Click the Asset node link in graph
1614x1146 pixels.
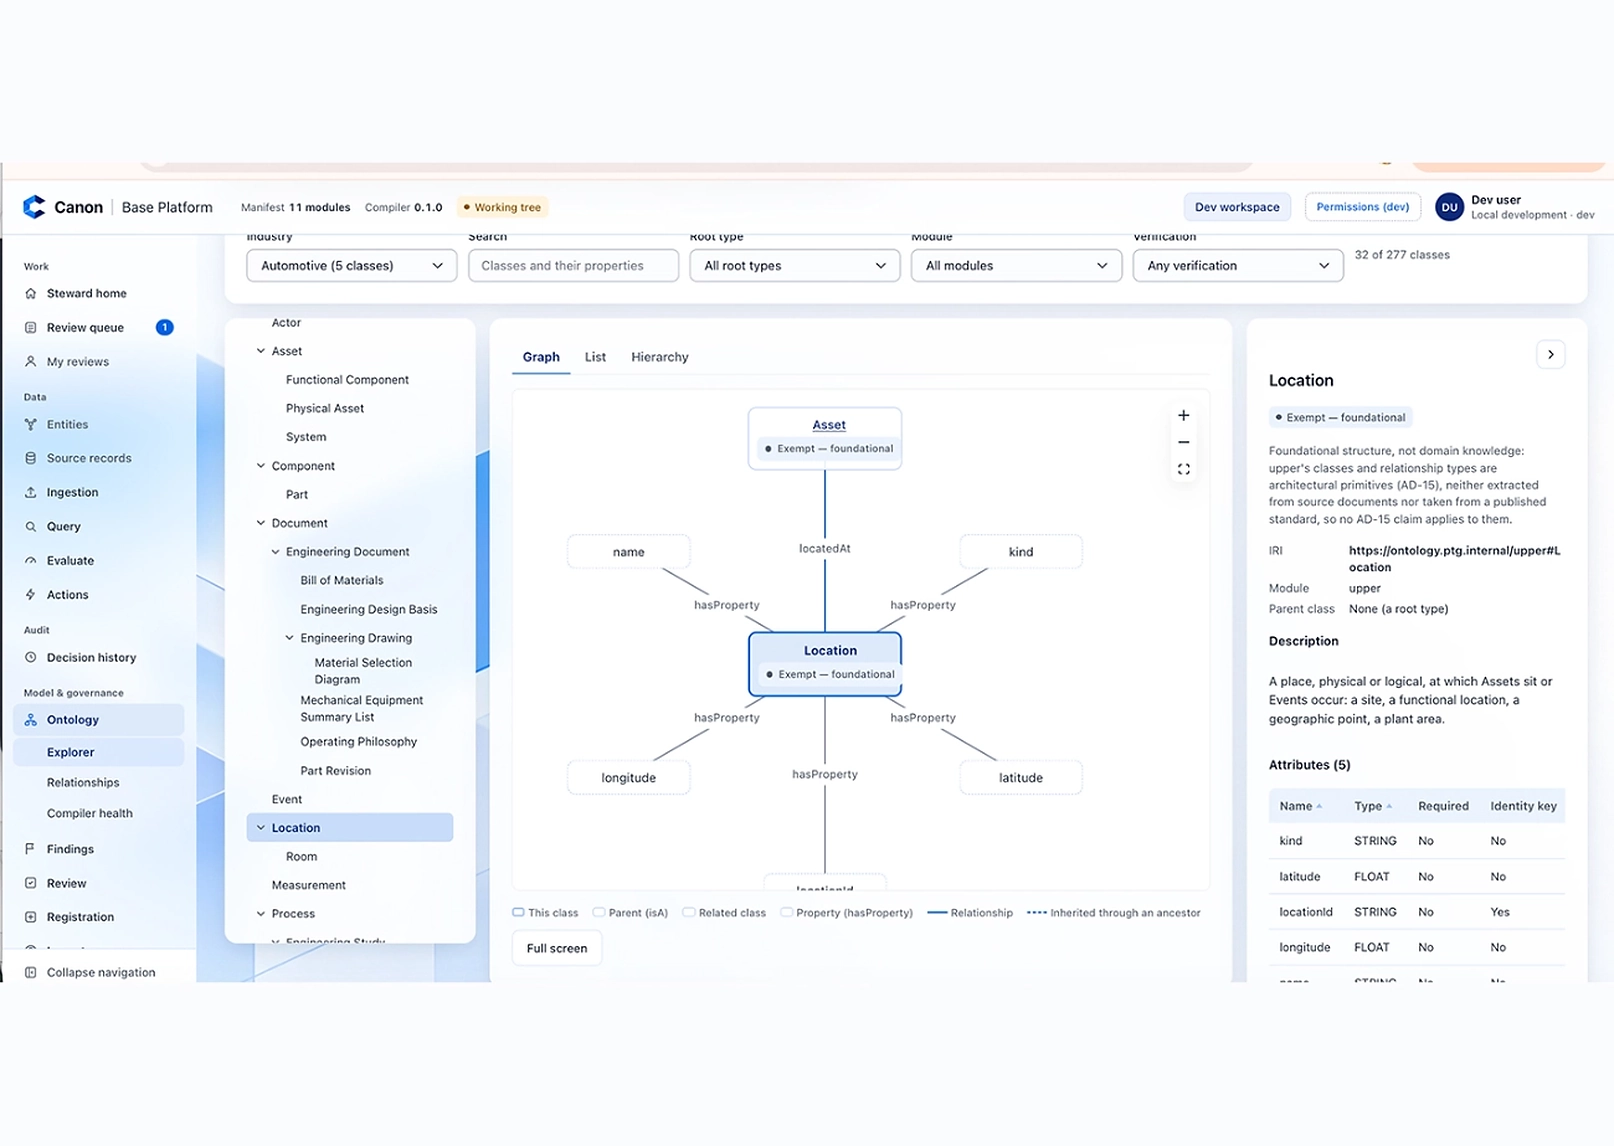click(829, 425)
